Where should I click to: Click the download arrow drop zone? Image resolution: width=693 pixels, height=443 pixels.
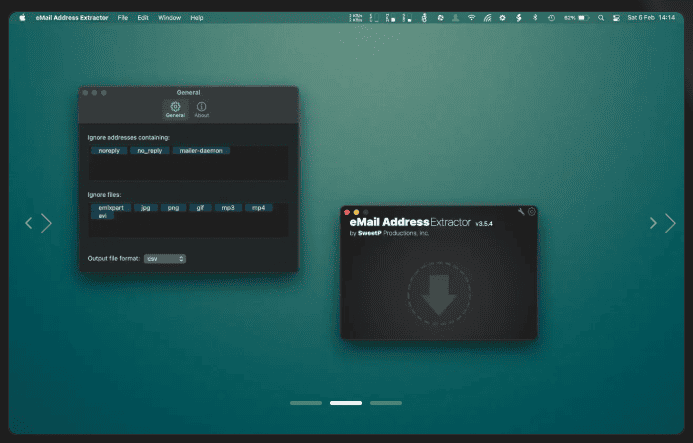(x=439, y=294)
